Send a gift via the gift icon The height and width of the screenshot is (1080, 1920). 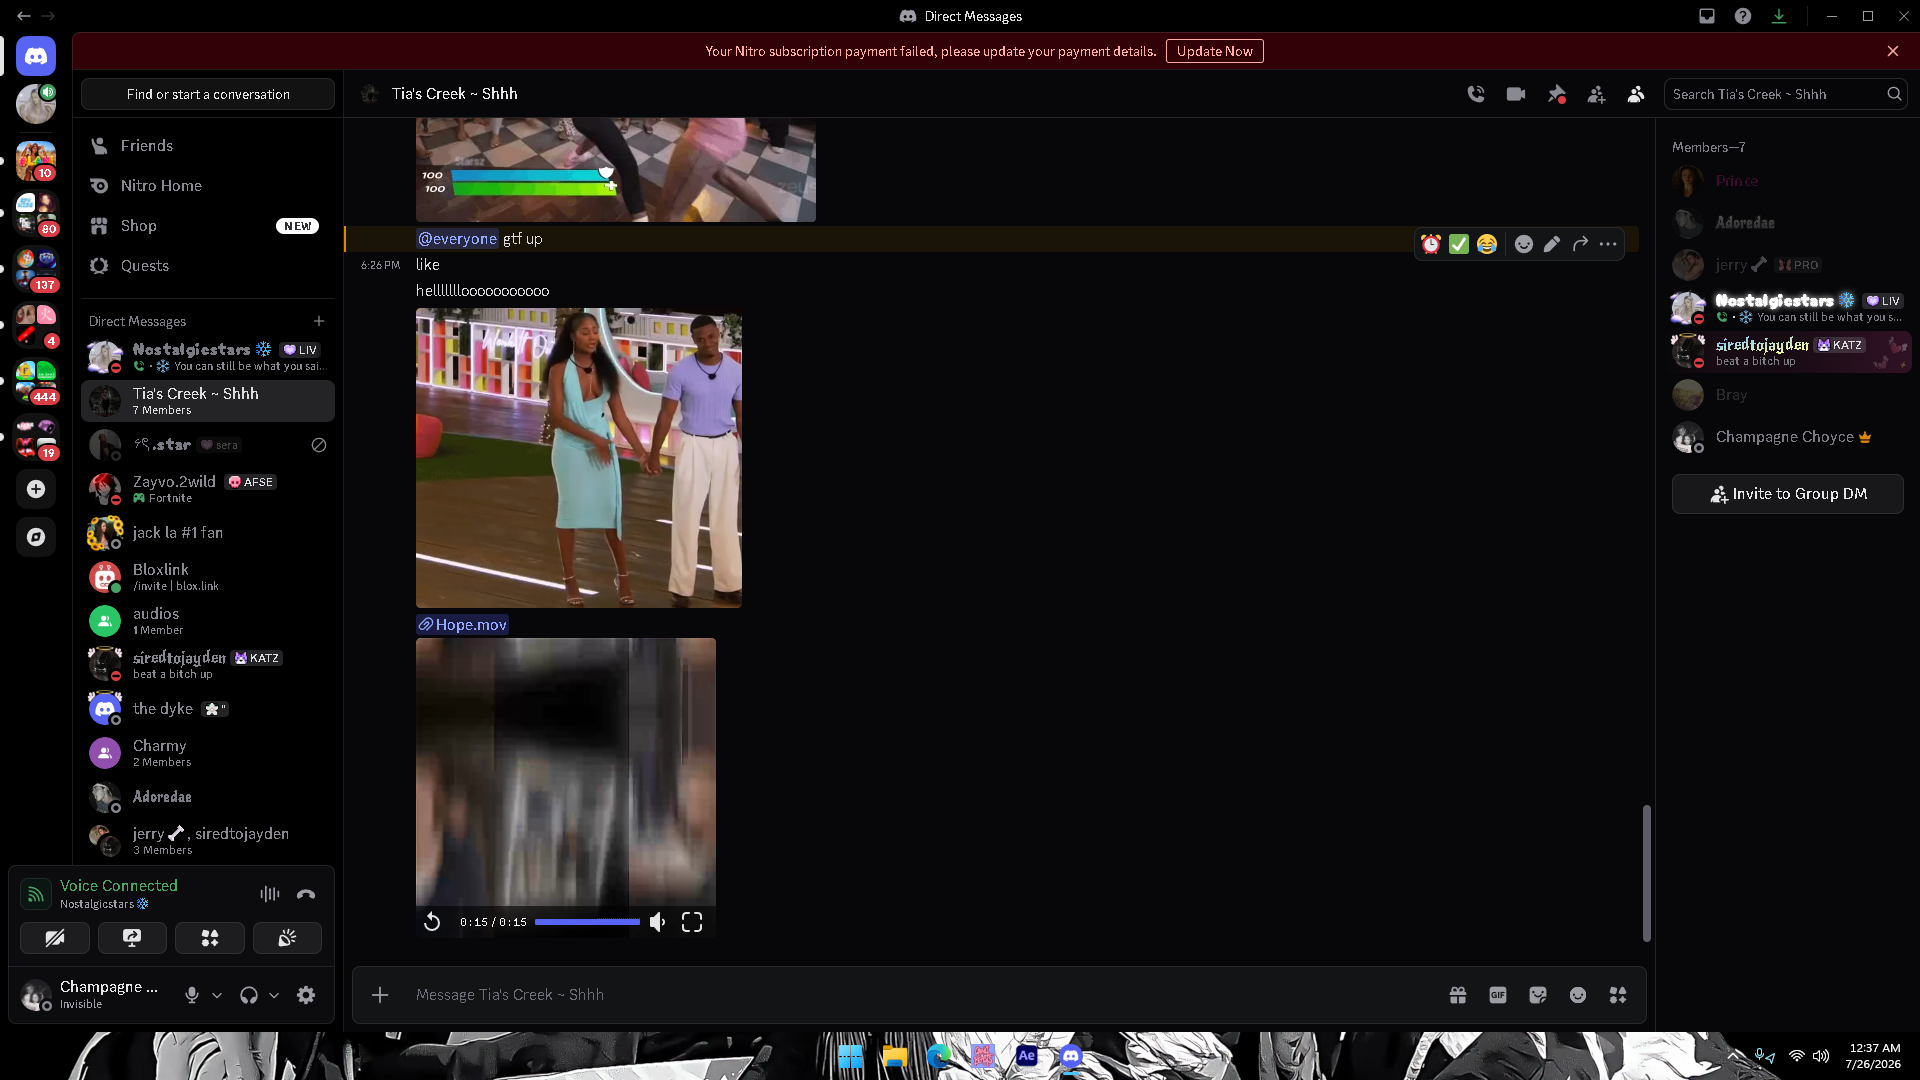1458,995
